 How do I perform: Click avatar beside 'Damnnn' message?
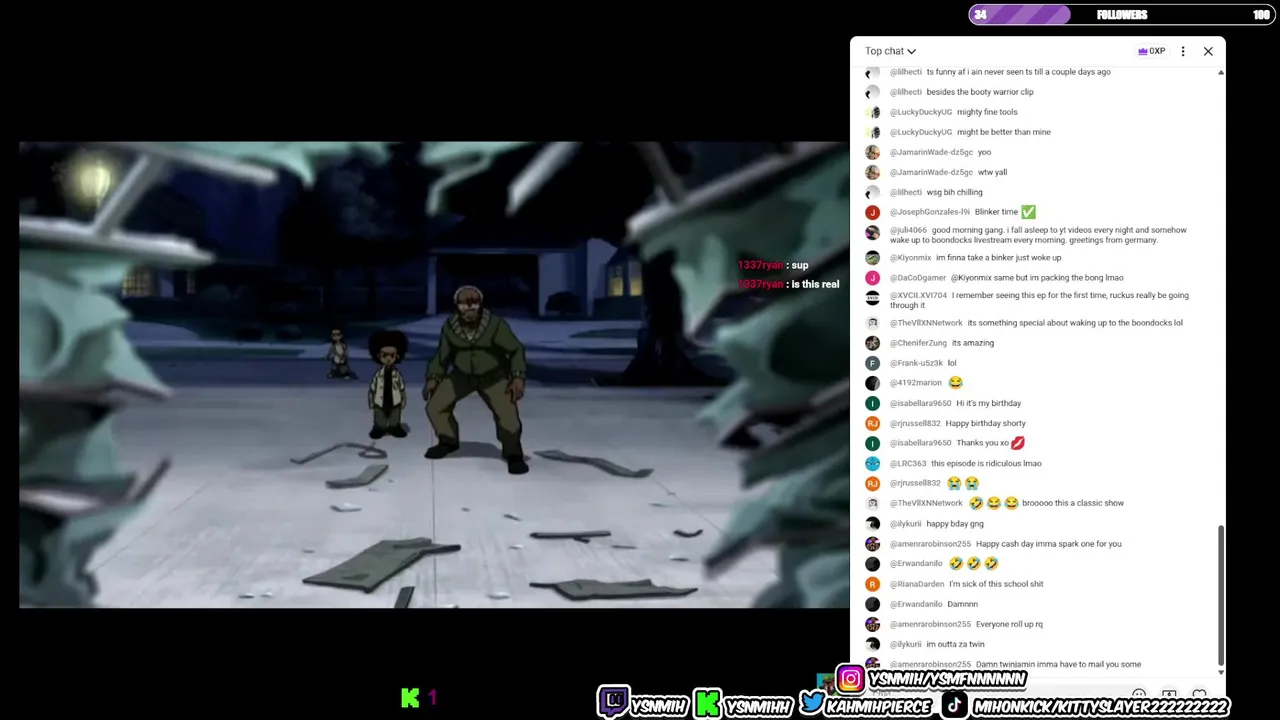(x=872, y=604)
